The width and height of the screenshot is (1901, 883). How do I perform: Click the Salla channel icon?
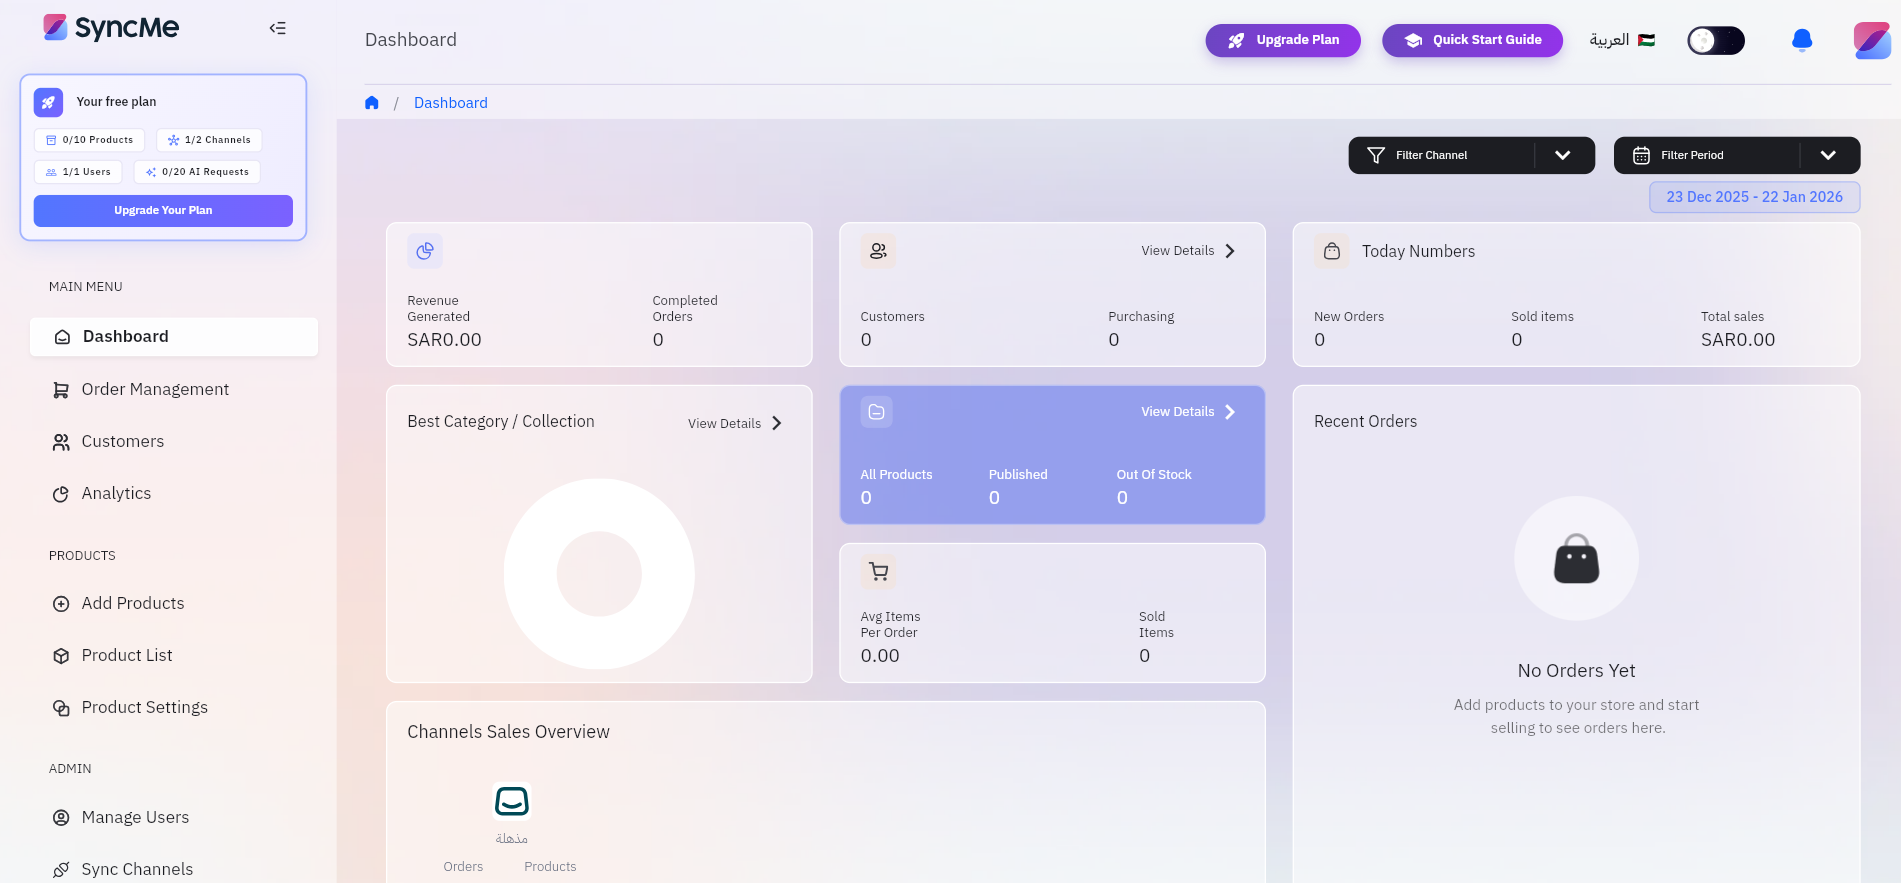[x=512, y=801]
